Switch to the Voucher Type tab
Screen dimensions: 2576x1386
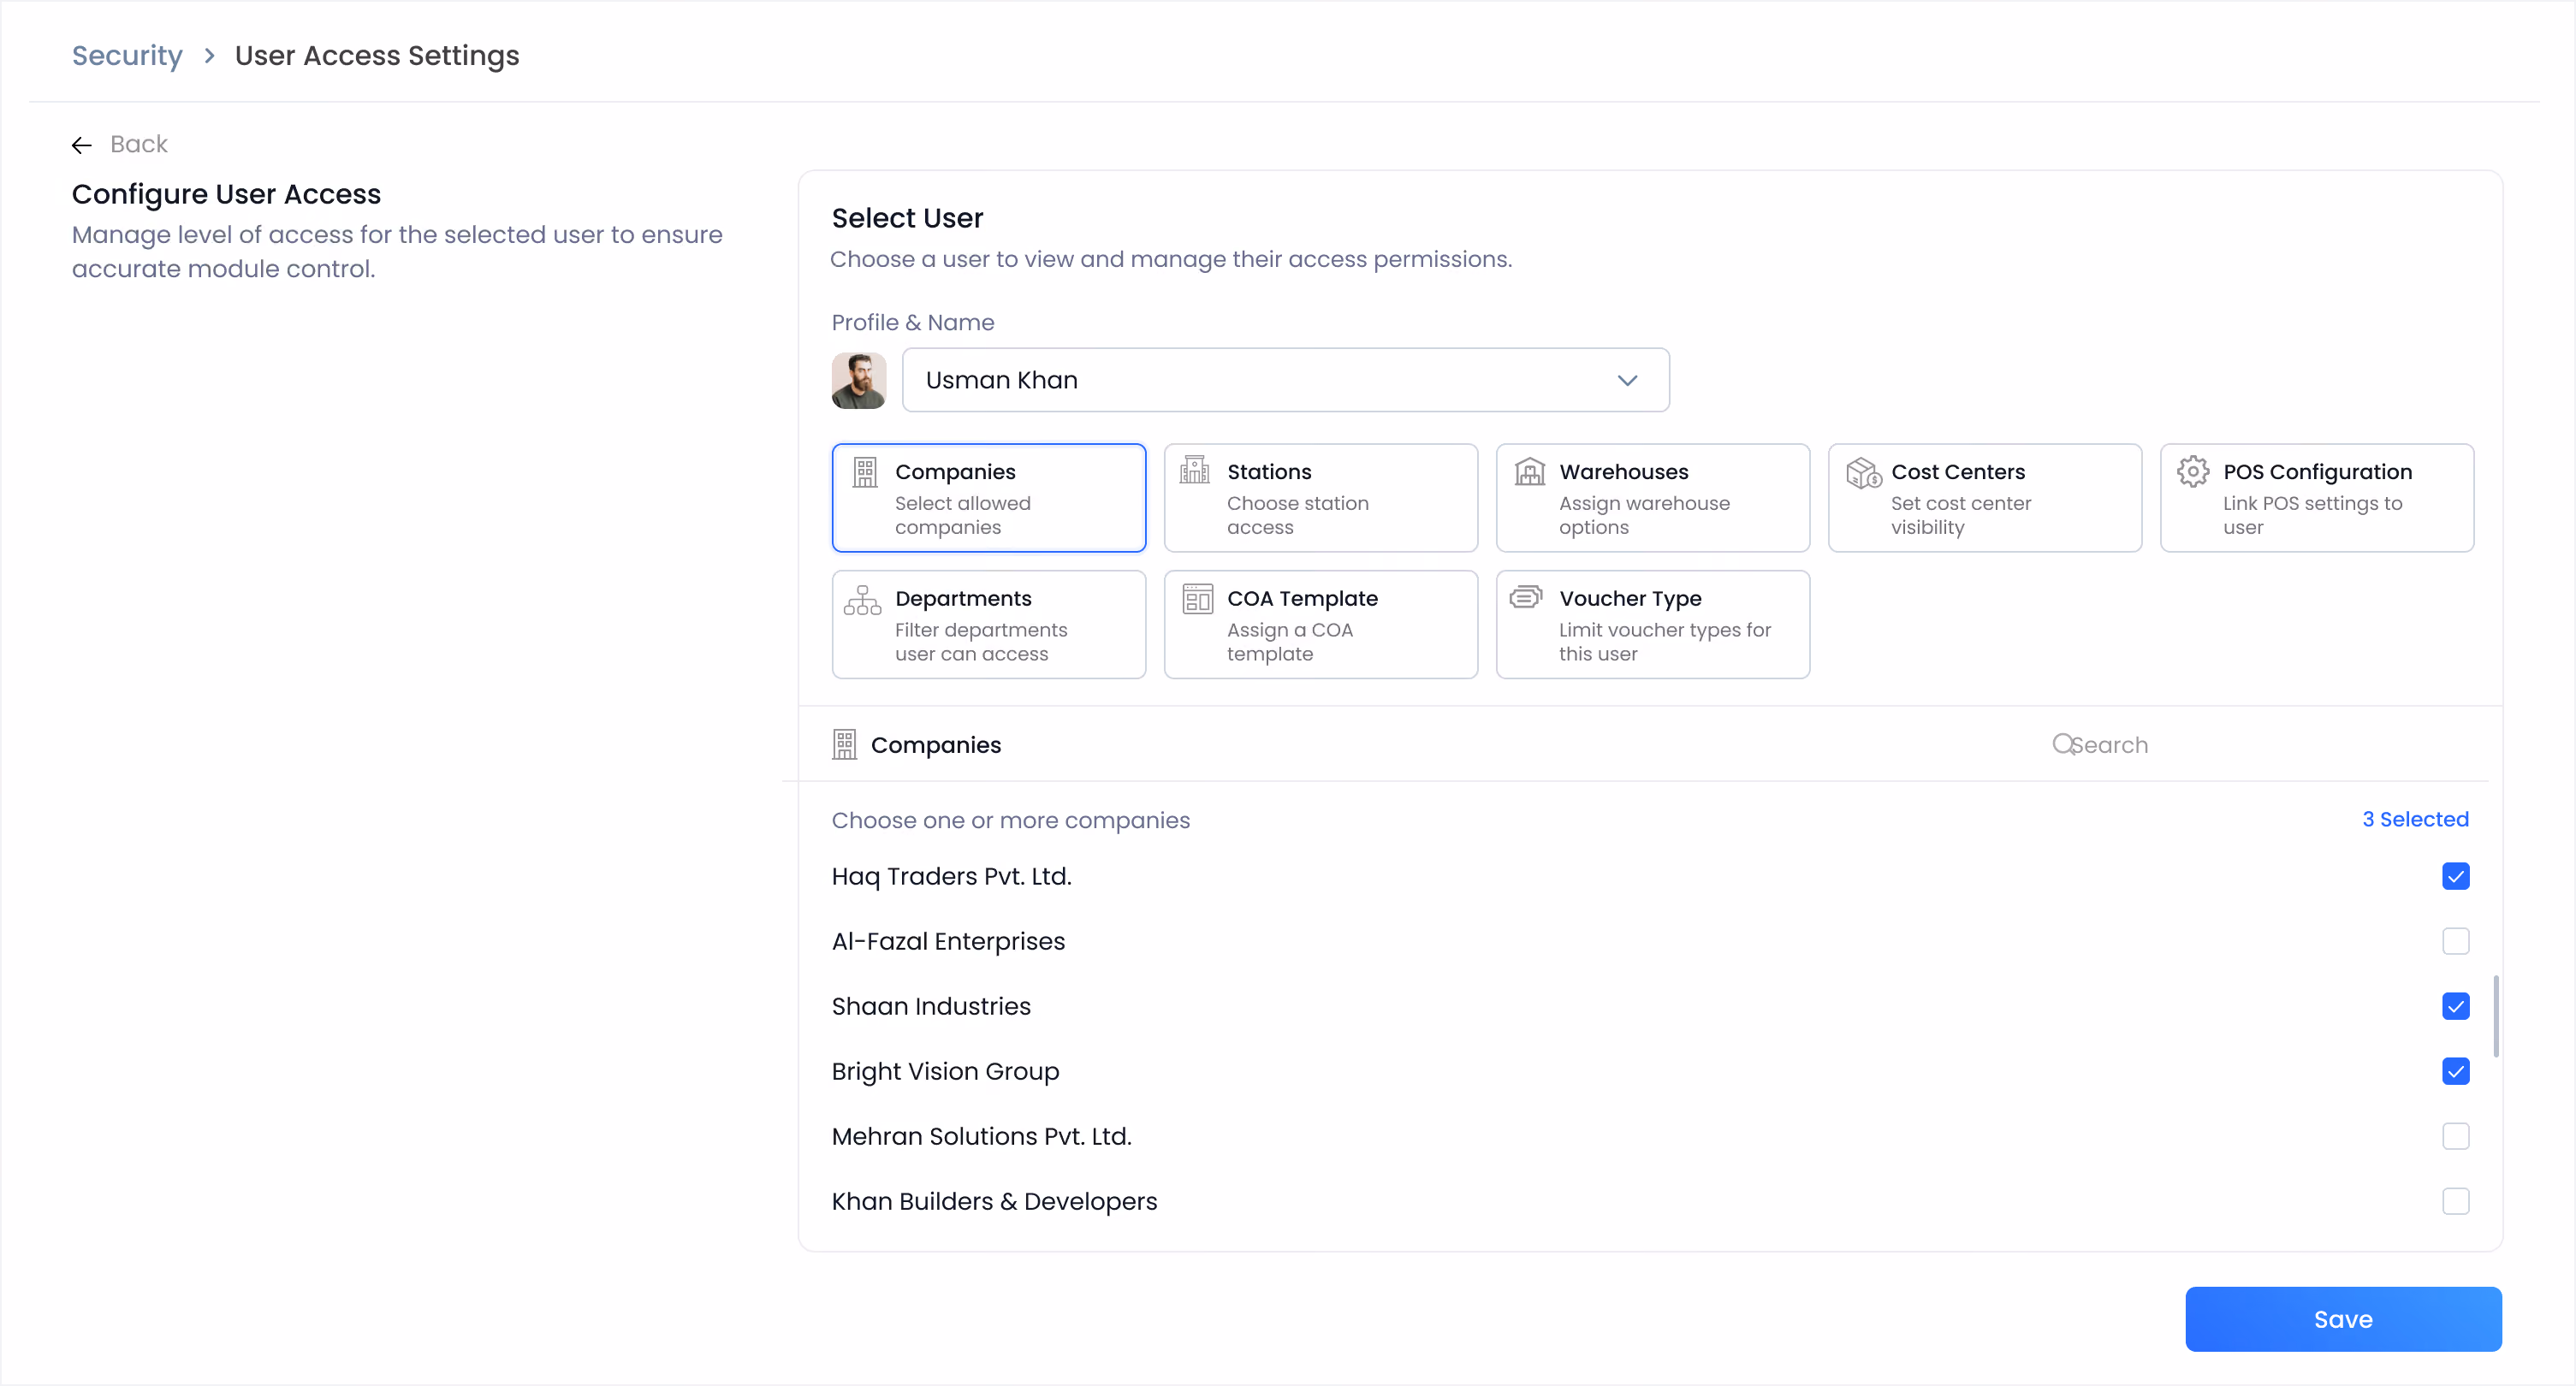coord(1652,625)
